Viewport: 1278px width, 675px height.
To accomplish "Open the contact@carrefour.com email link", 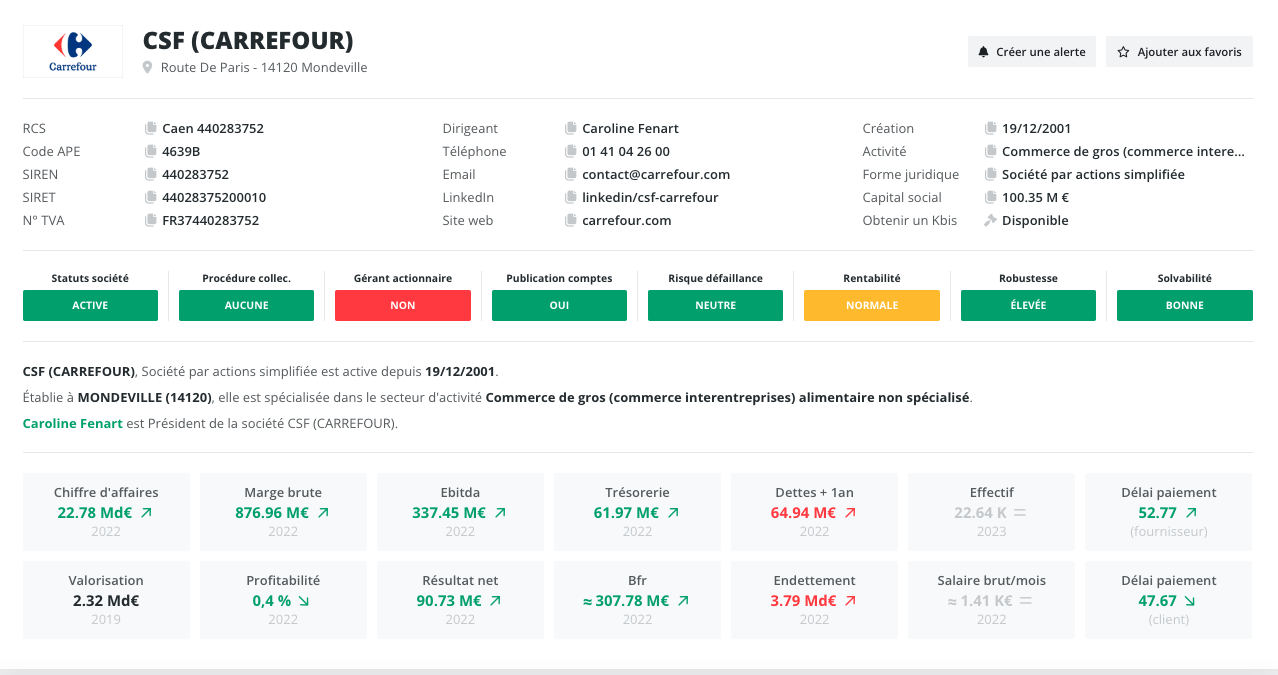I will click(656, 174).
